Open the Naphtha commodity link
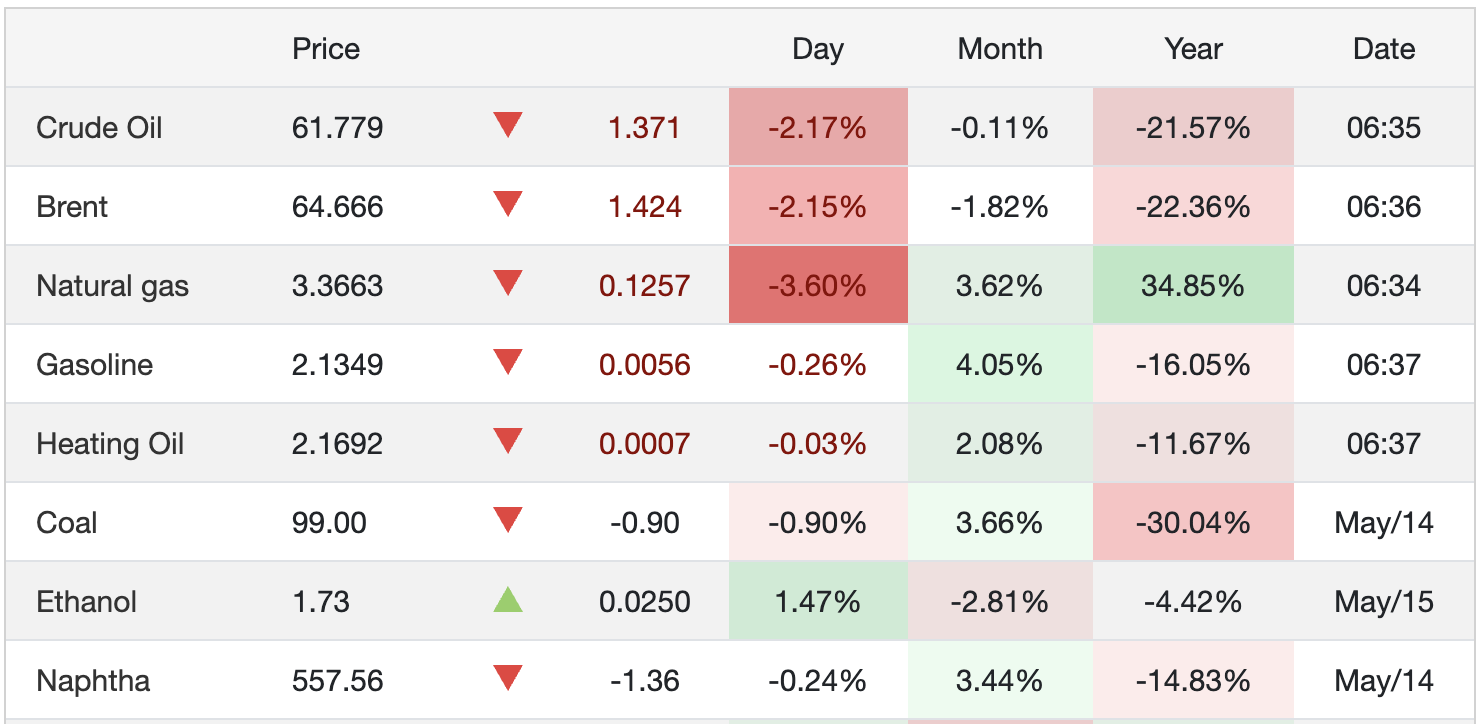Image resolution: width=1484 pixels, height=724 pixels. tap(93, 681)
